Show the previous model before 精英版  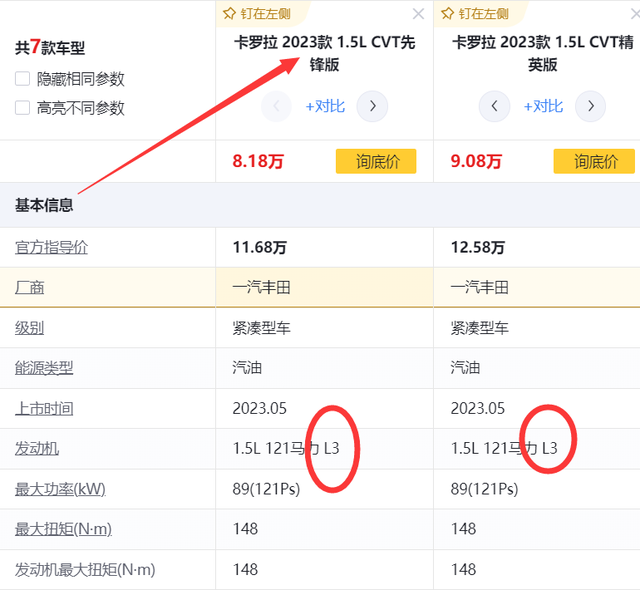(x=494, y=106)
